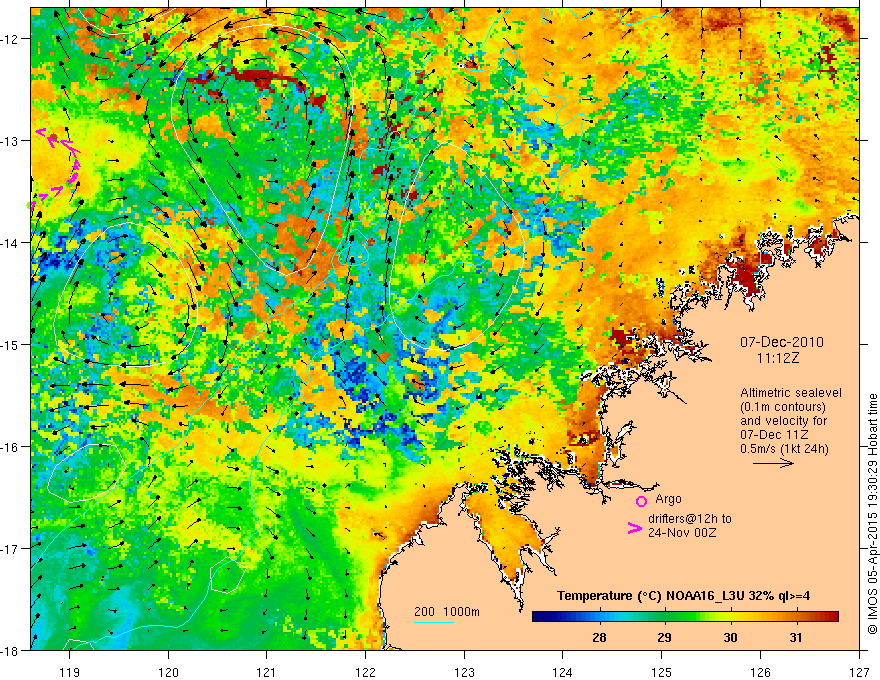This screenshot has width=880, height=680.
Task: Click the time label 11:12Z
Action: (x=777, y=358)
